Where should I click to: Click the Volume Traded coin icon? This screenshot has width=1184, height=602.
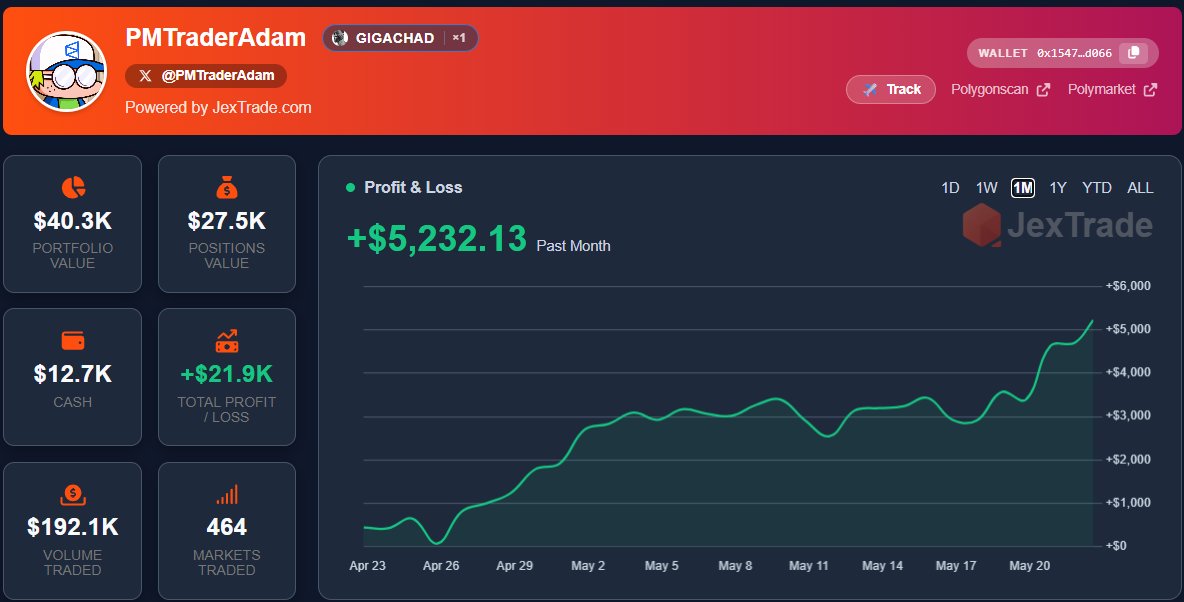click(72, 495)
